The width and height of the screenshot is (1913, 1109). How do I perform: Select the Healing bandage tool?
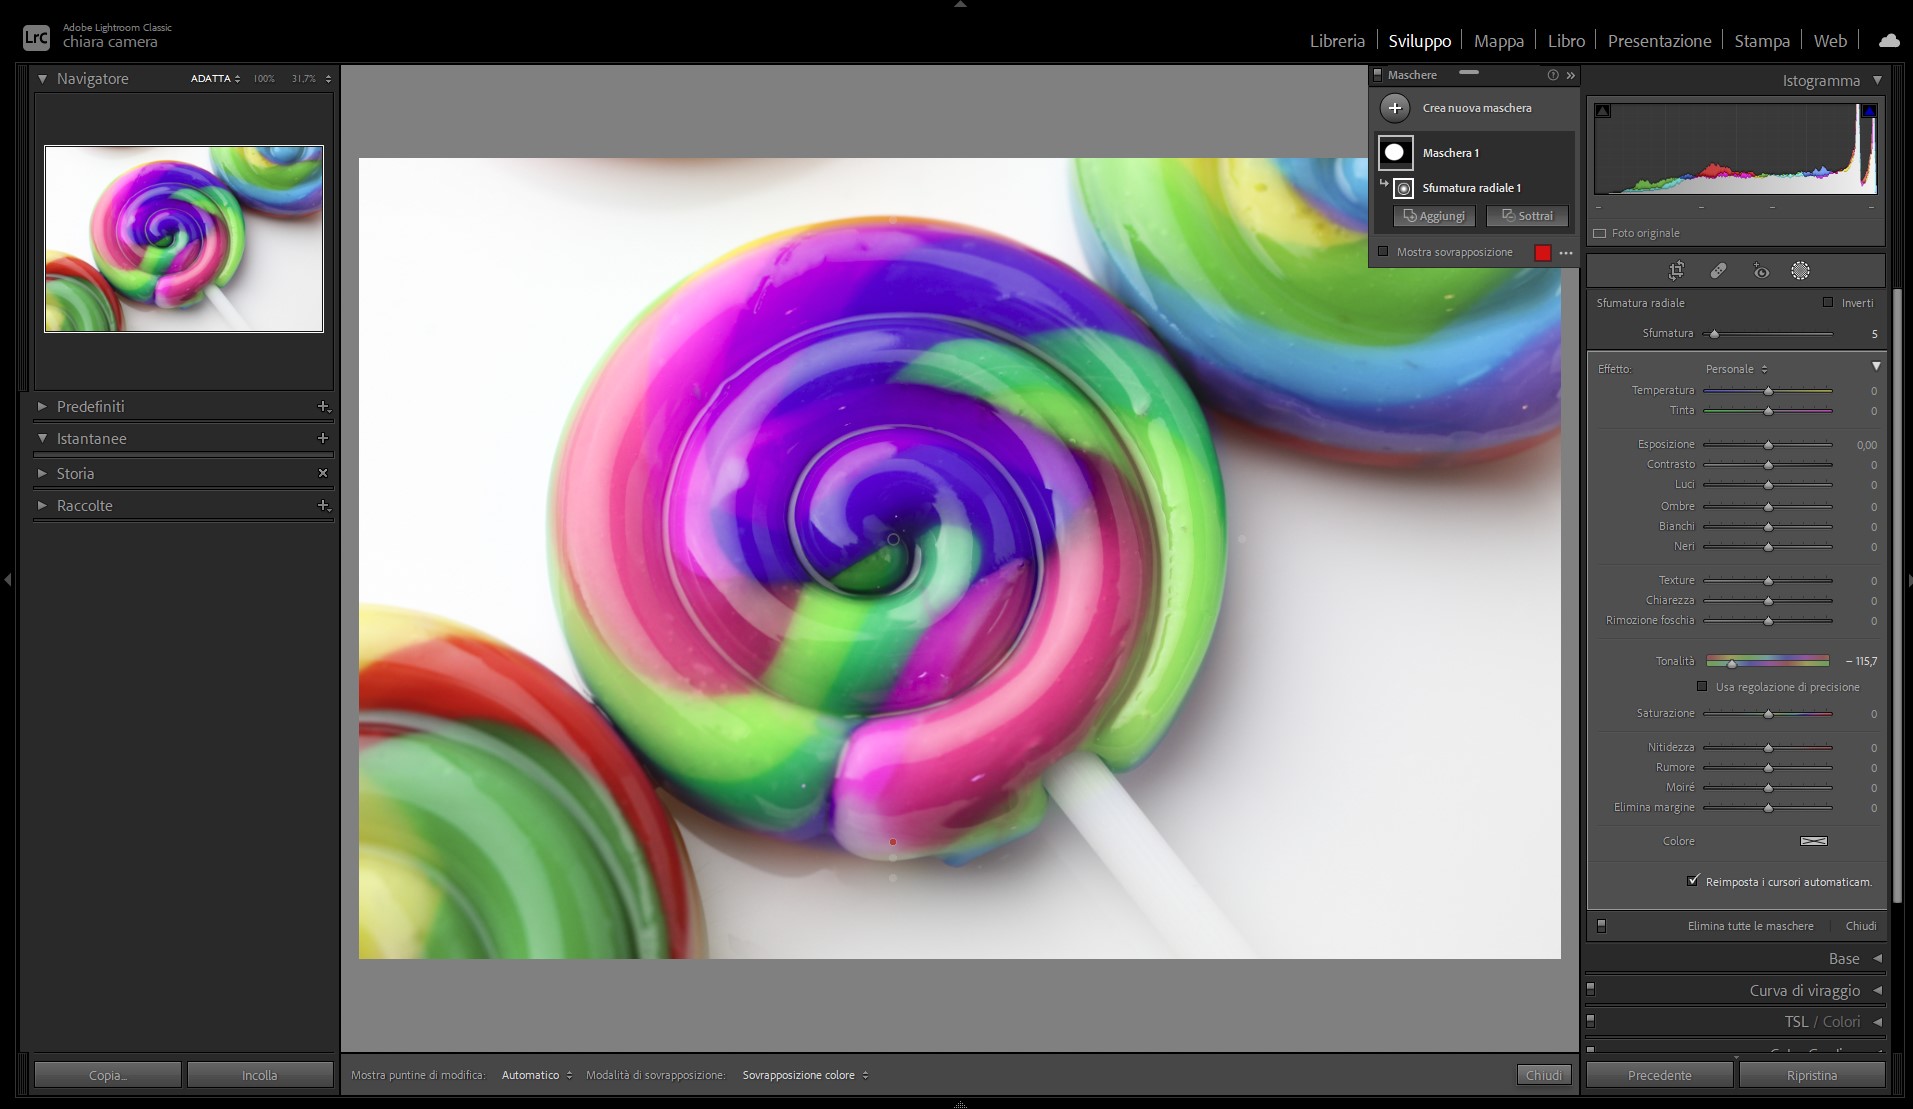tap(1718, 271)
